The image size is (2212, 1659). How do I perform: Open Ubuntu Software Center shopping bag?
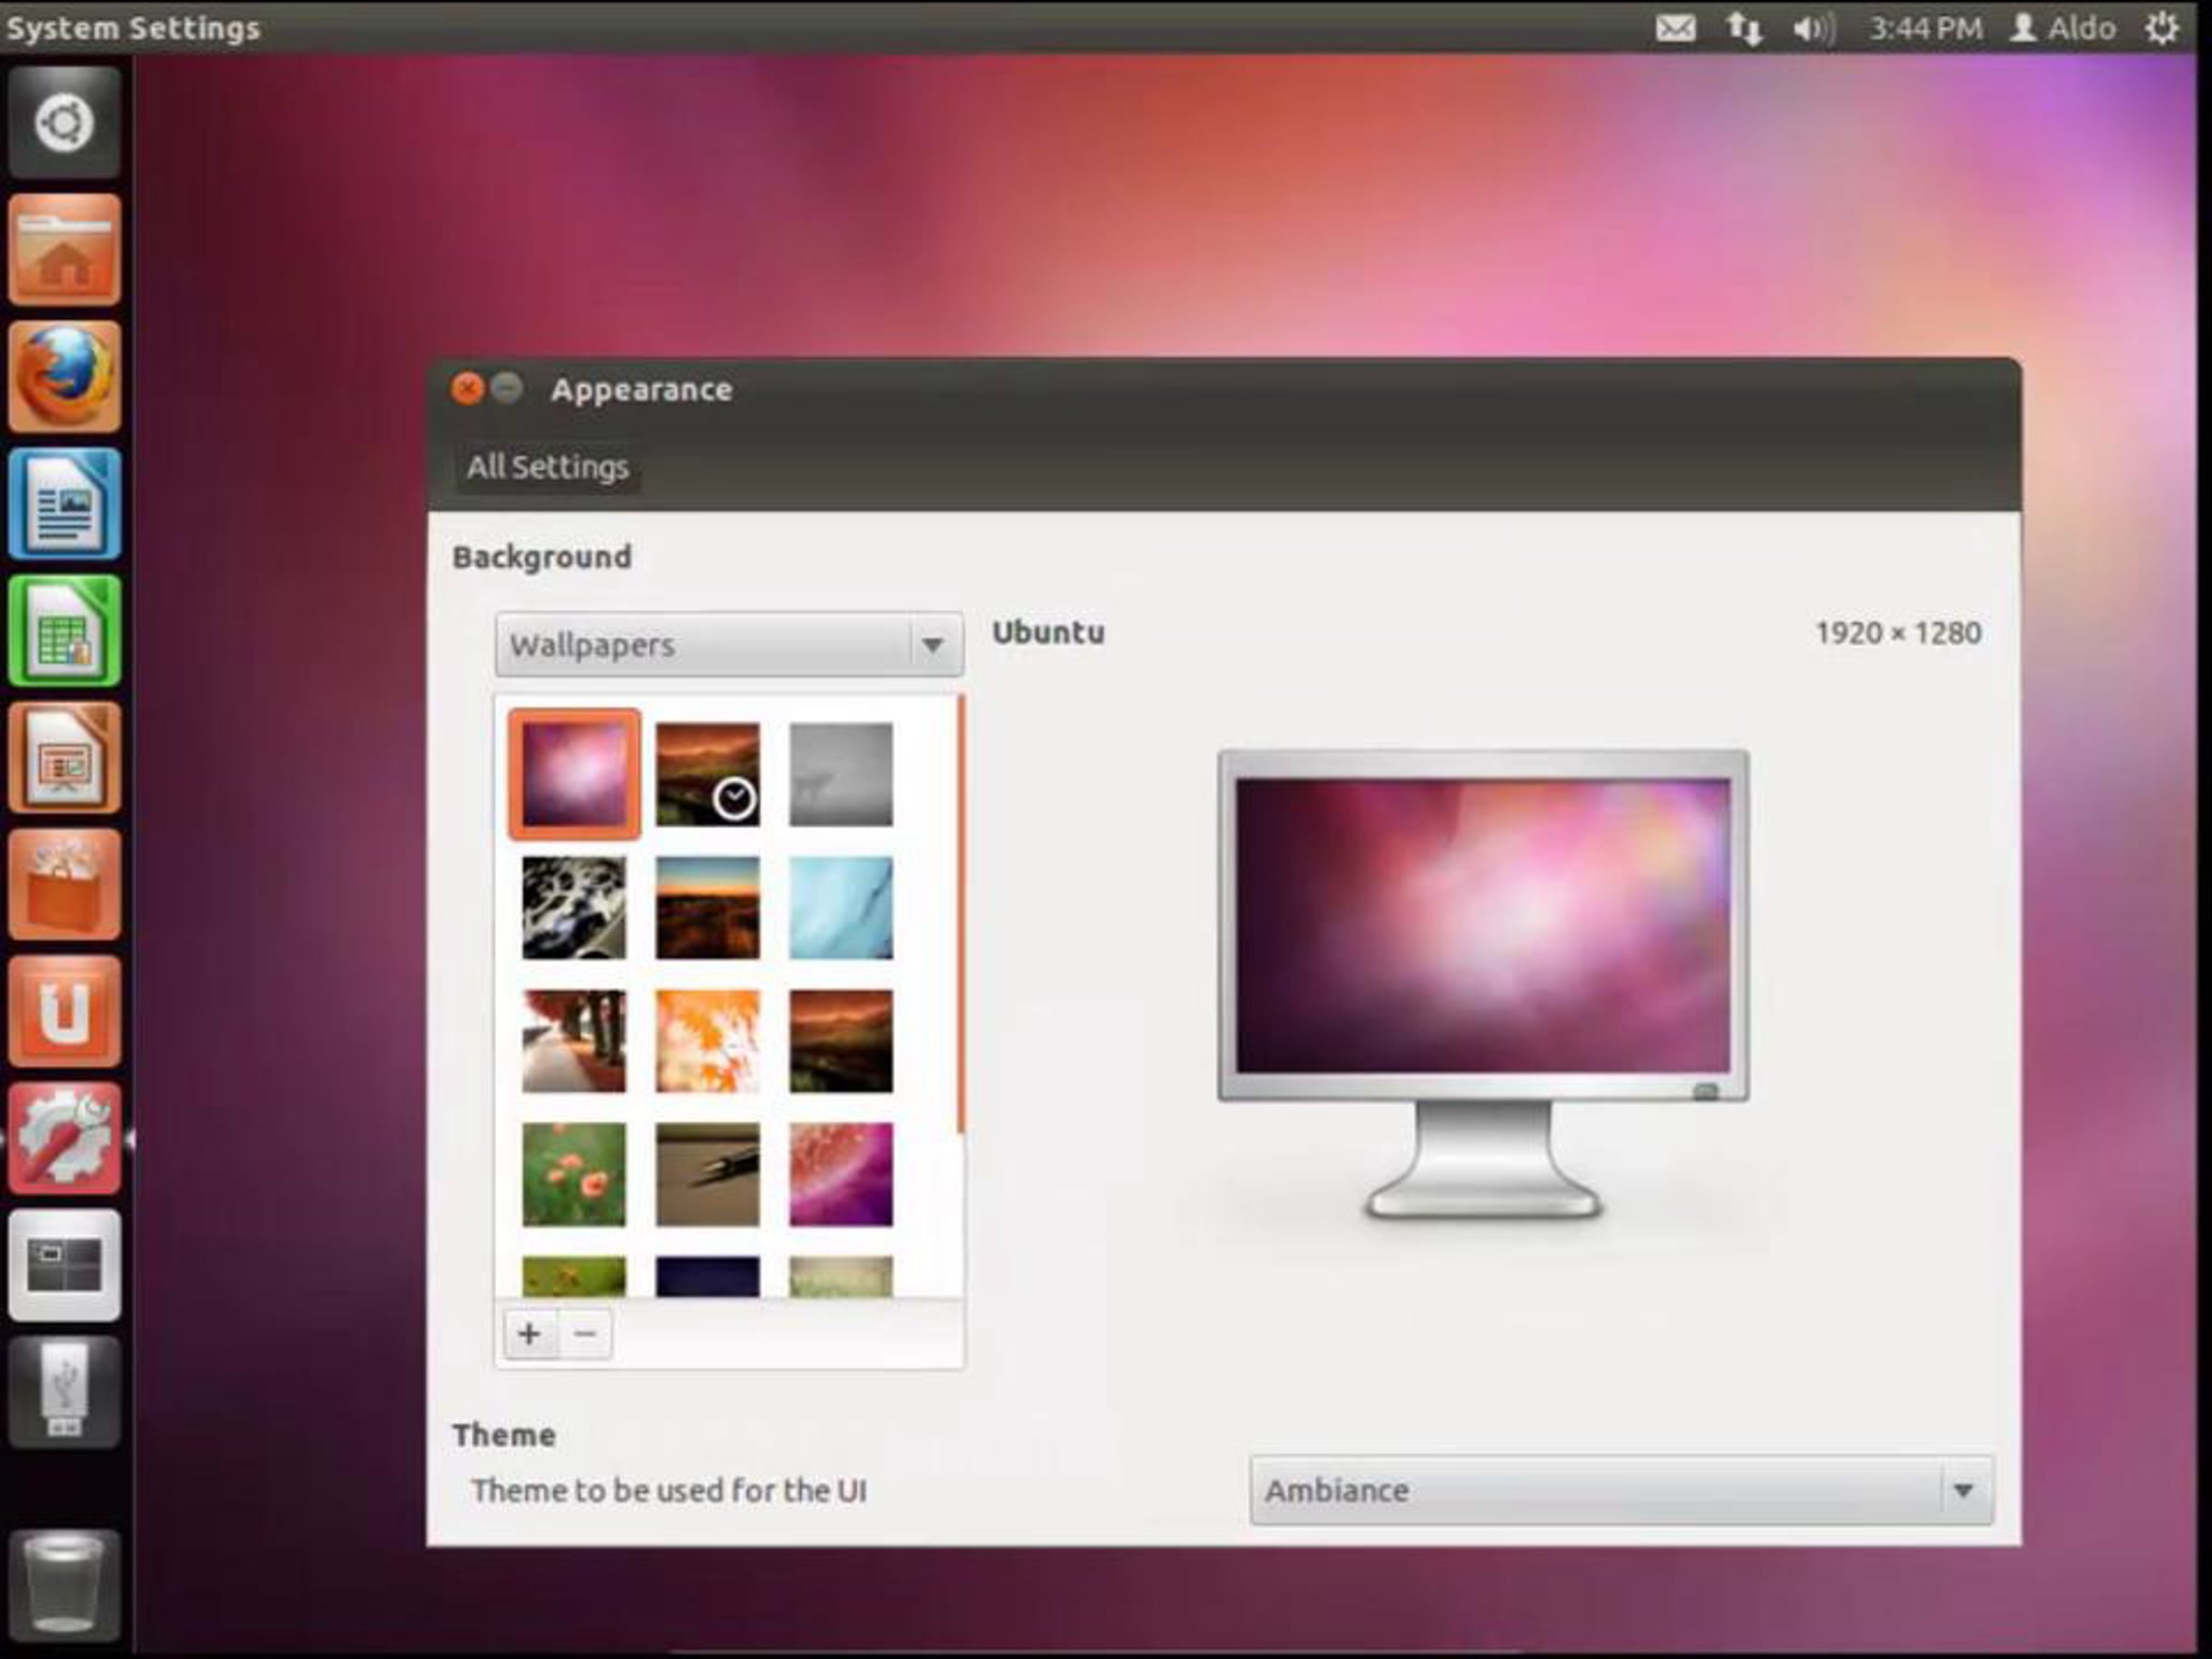(64, 884)
